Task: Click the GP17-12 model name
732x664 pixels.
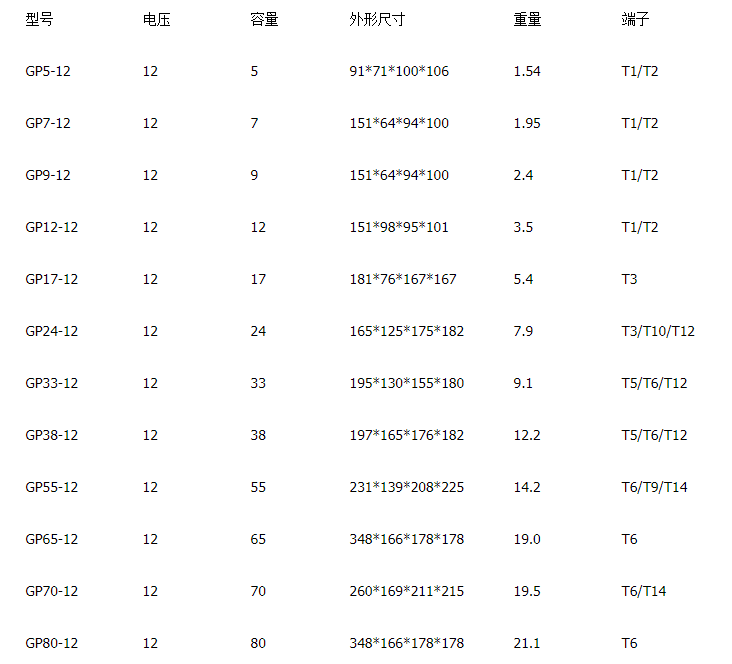Action: 51,279
